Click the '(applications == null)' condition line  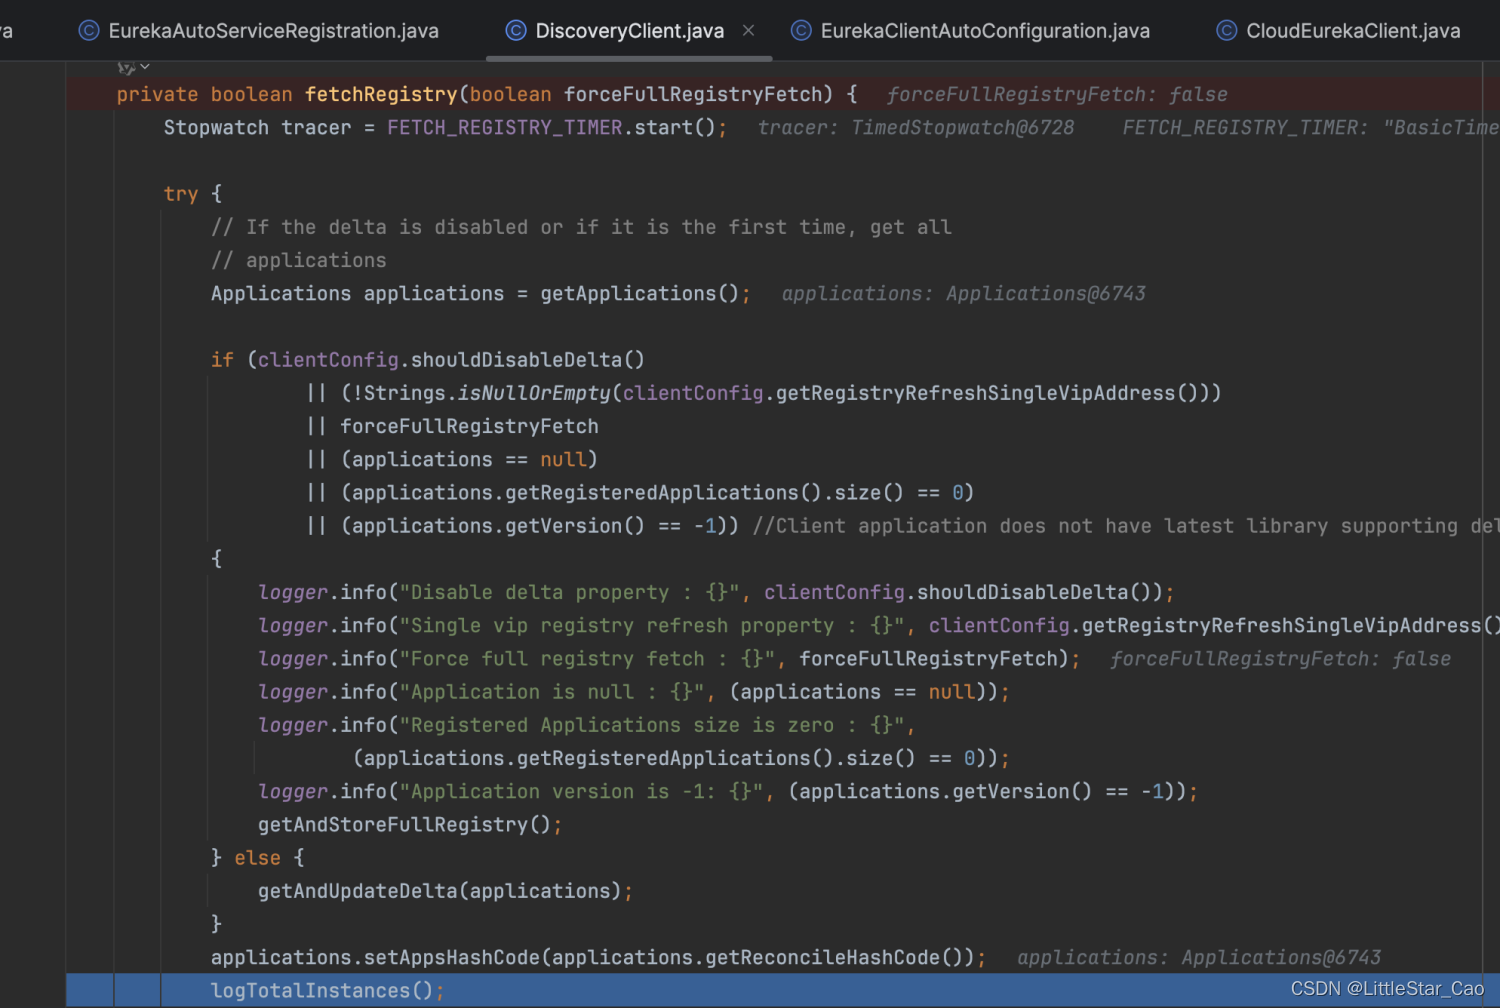(x=469, y=459)
